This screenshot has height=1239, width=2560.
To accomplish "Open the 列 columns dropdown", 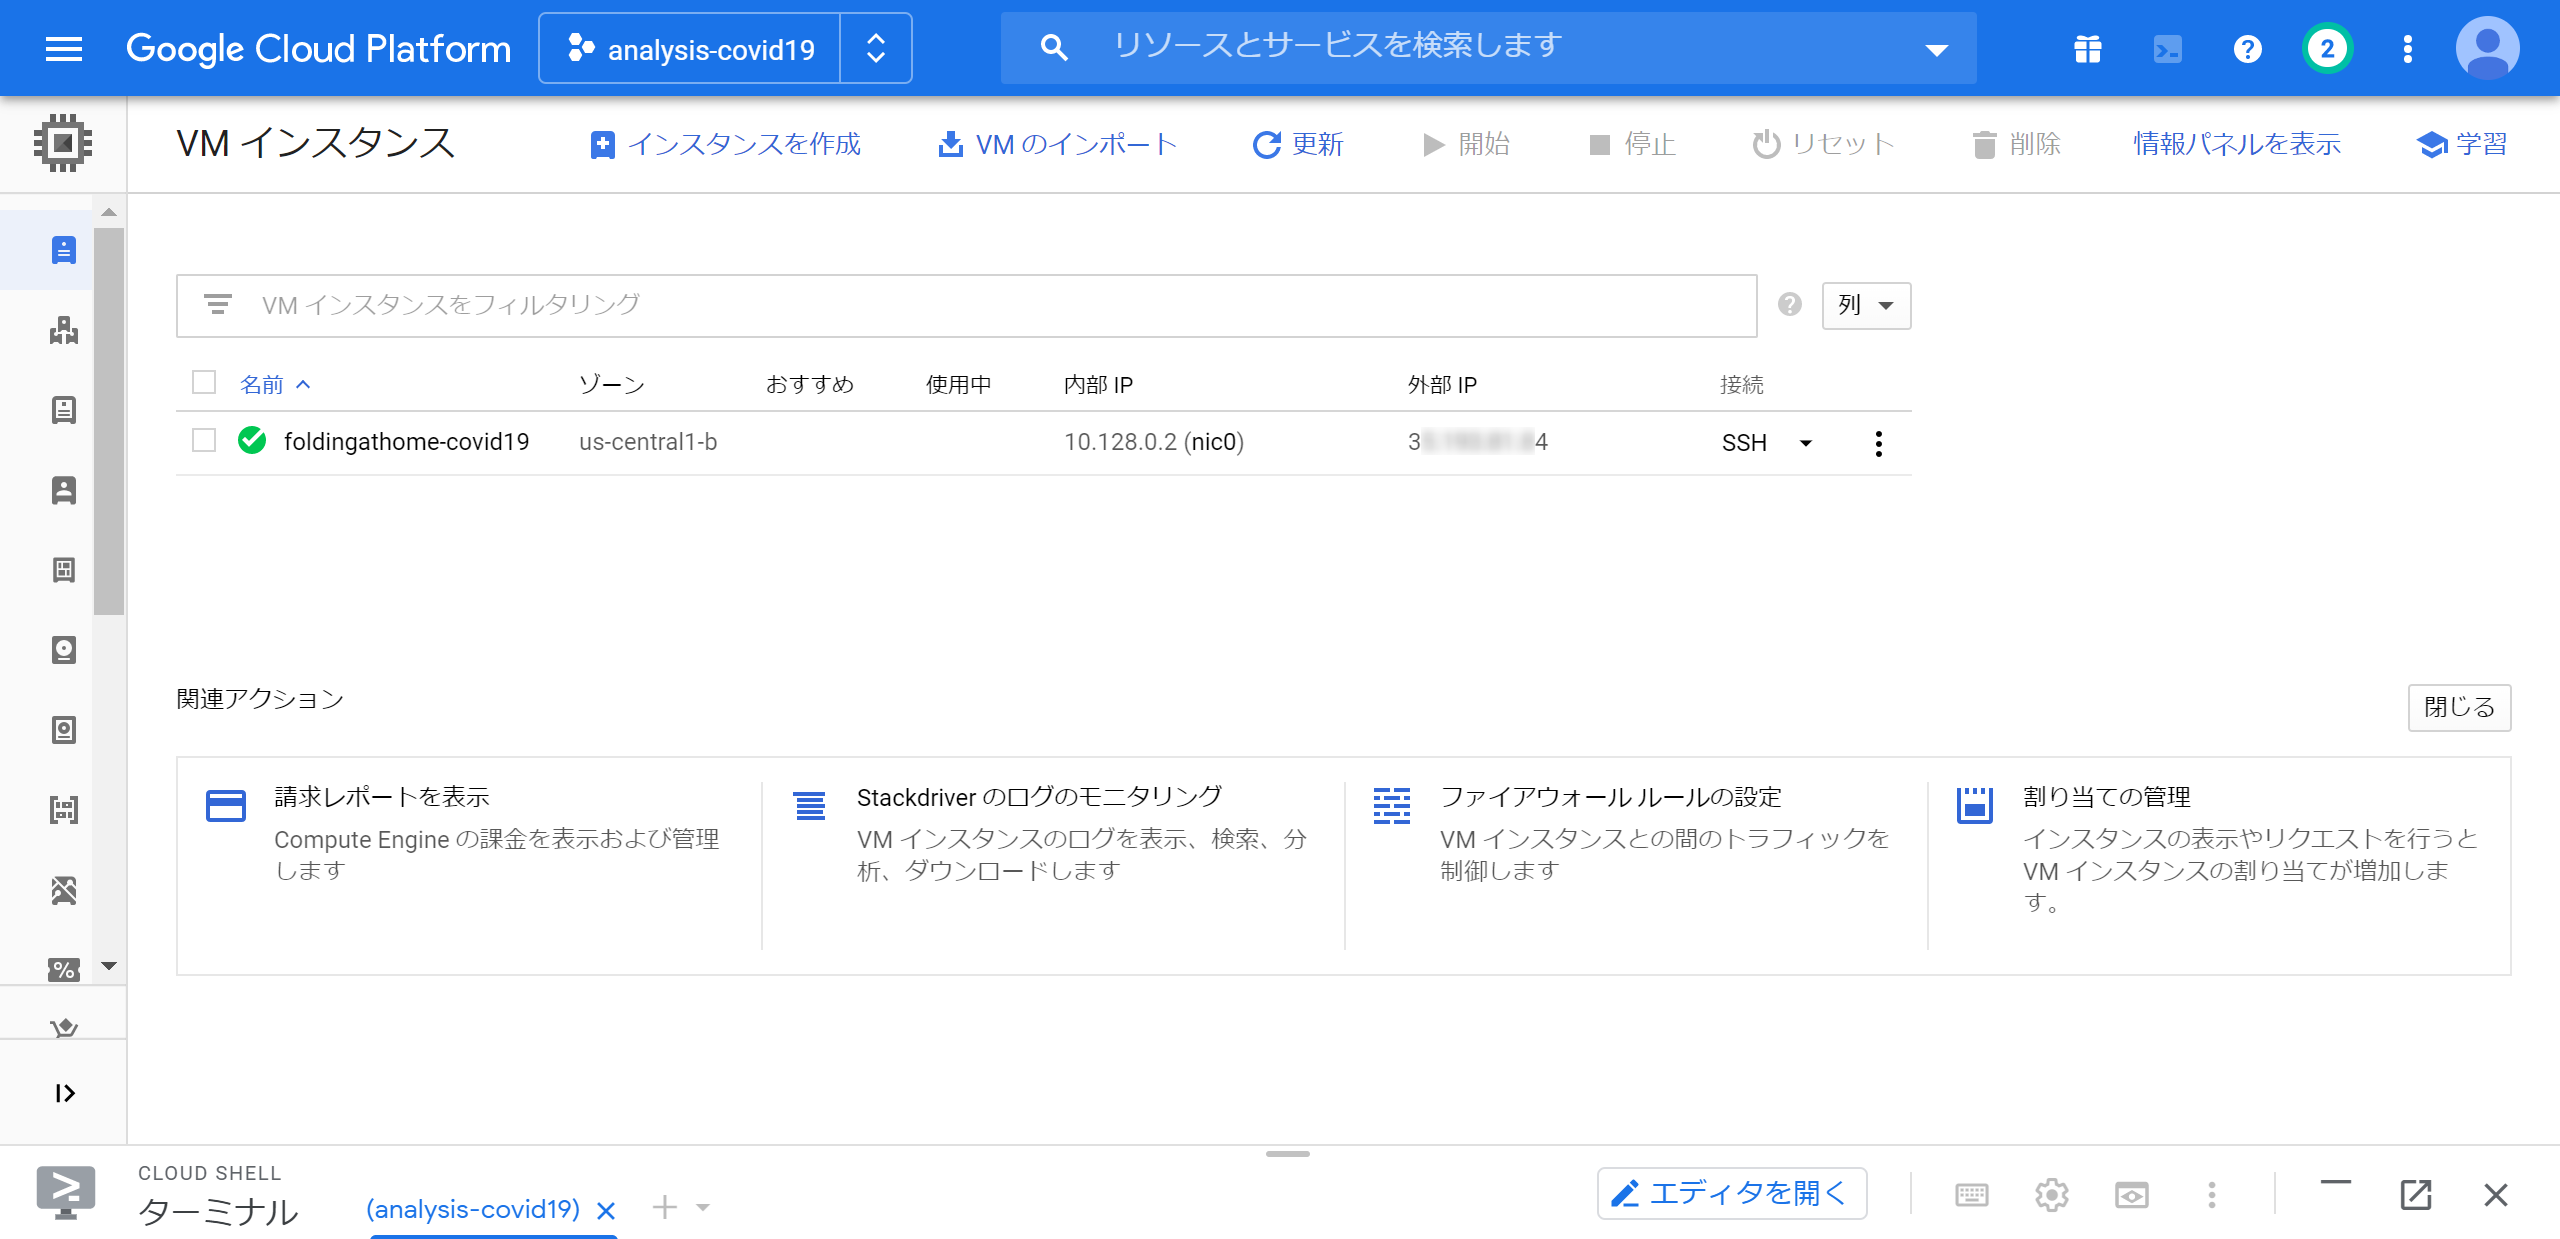I will click(1865, 306).
